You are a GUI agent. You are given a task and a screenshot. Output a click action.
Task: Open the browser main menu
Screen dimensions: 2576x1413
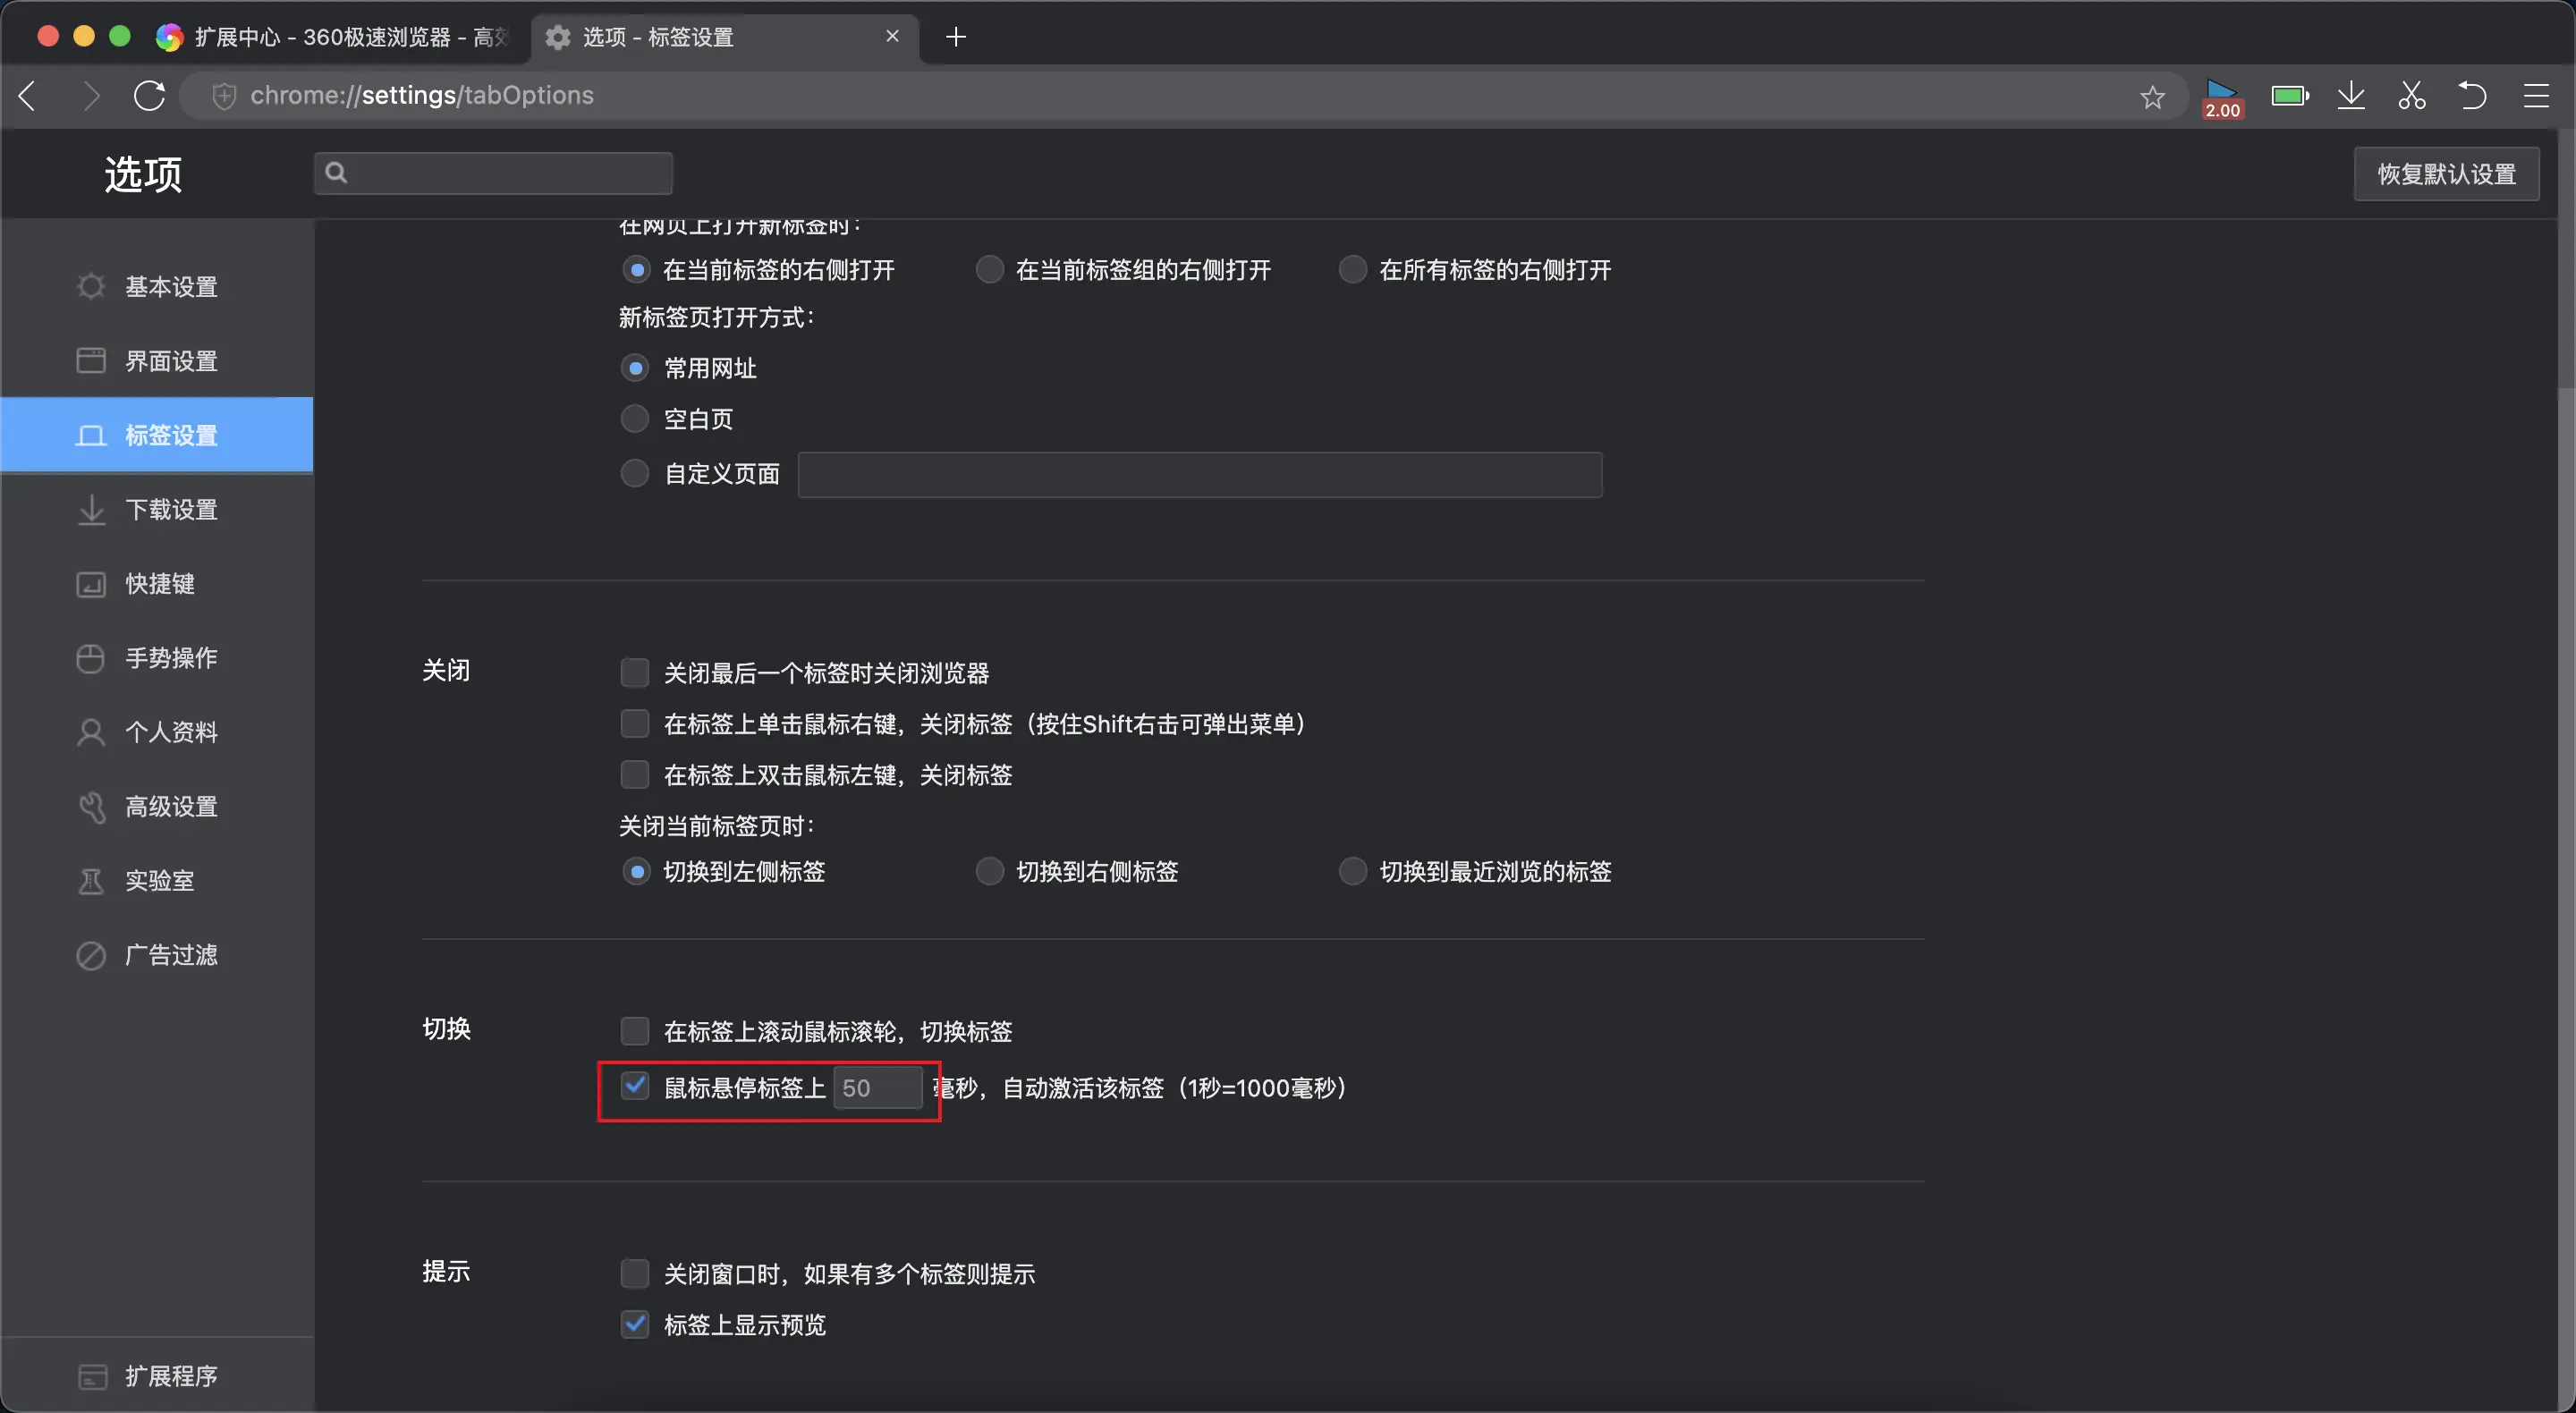click(2536, 96)
